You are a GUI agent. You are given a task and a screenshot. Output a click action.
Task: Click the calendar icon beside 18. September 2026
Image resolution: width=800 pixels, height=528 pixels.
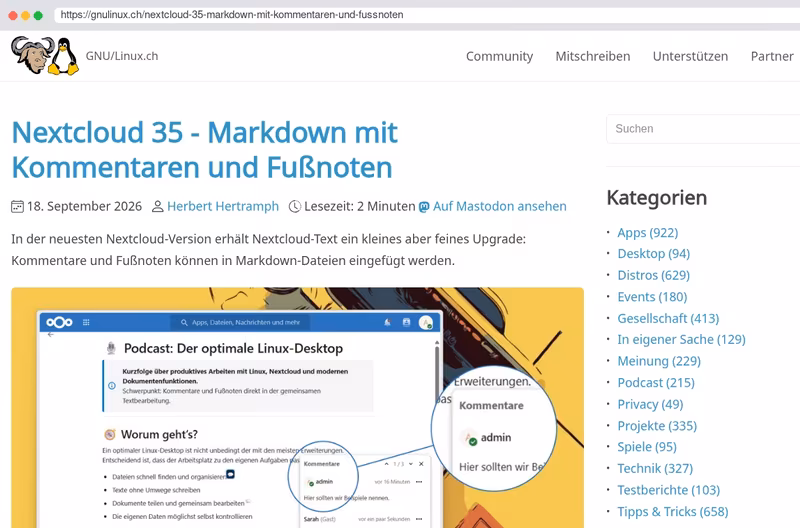click(x=17, y=207)
